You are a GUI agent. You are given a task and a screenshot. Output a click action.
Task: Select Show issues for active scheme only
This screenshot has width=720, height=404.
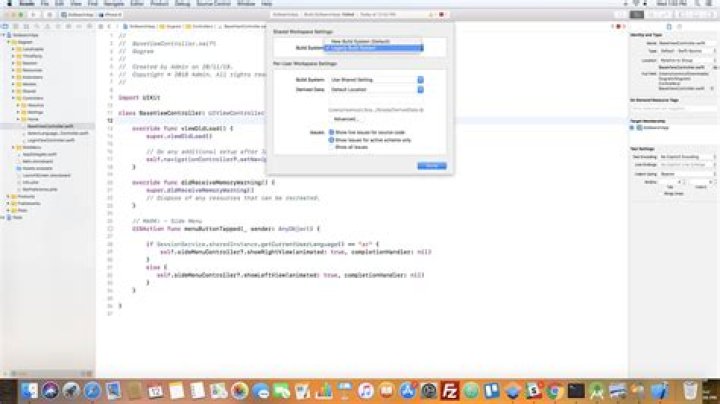point(331,140)
